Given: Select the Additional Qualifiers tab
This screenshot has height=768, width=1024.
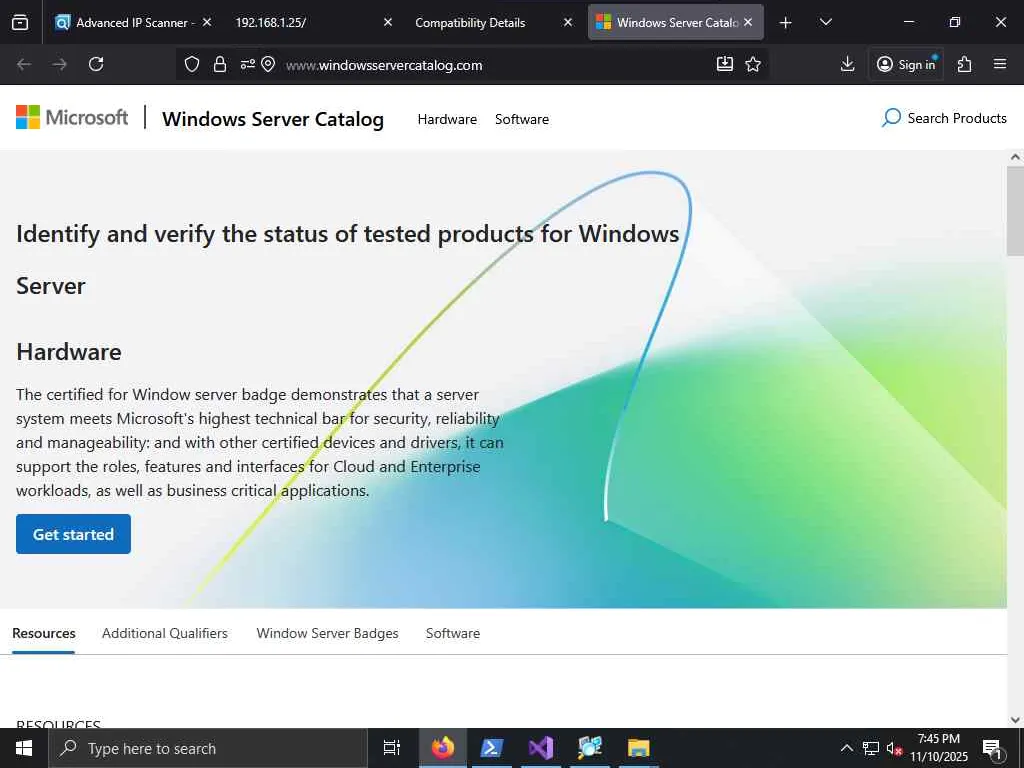Looking at the screenshot, I should (x=165, y=633).
